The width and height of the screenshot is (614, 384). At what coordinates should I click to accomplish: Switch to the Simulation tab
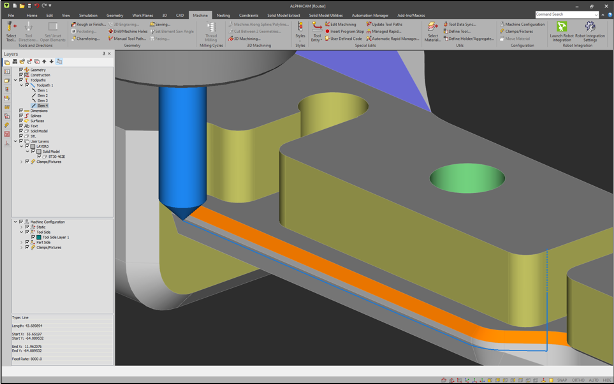[88, 15]
